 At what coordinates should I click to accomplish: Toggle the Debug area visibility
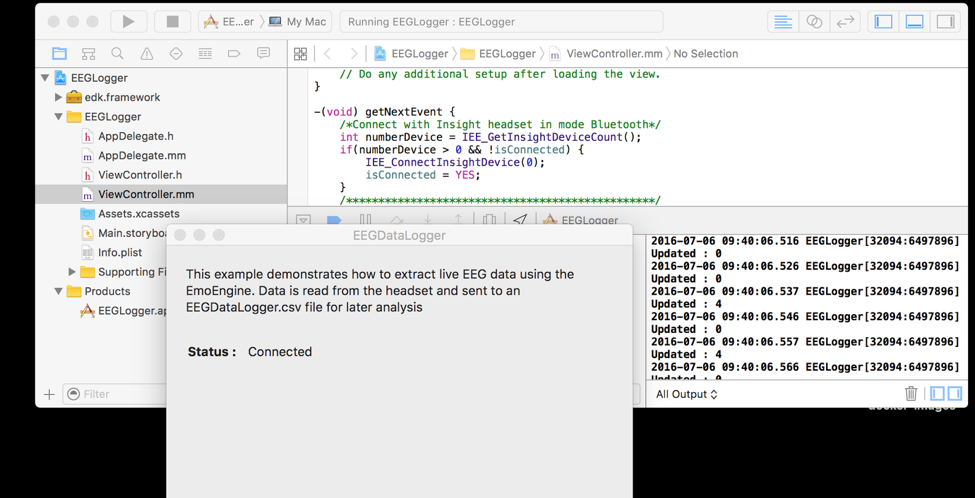914,21
